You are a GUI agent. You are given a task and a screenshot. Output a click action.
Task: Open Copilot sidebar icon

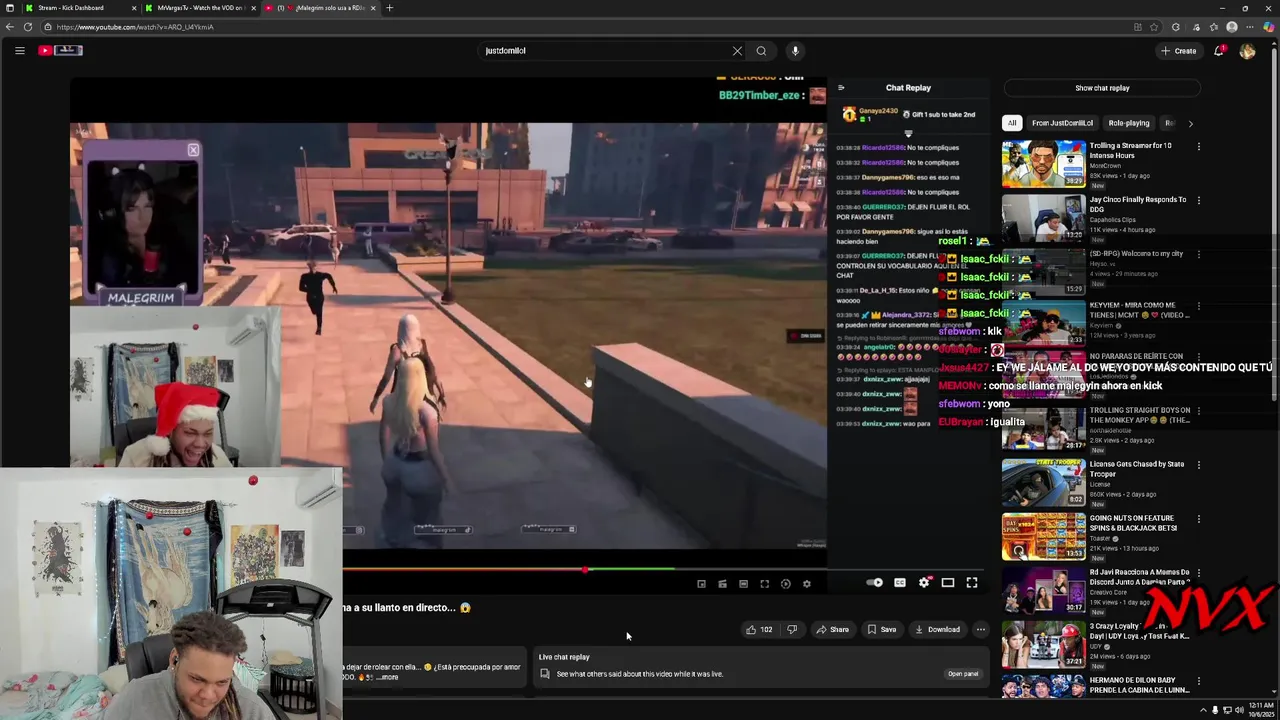[x=1268, y=27]
